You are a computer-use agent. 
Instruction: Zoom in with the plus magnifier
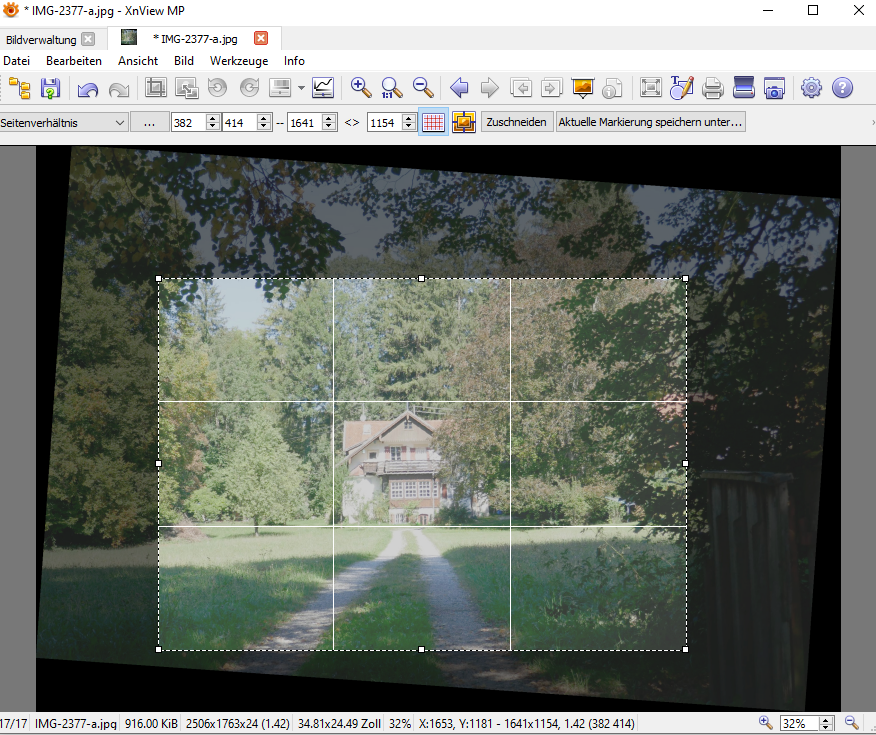click(361, 88)
